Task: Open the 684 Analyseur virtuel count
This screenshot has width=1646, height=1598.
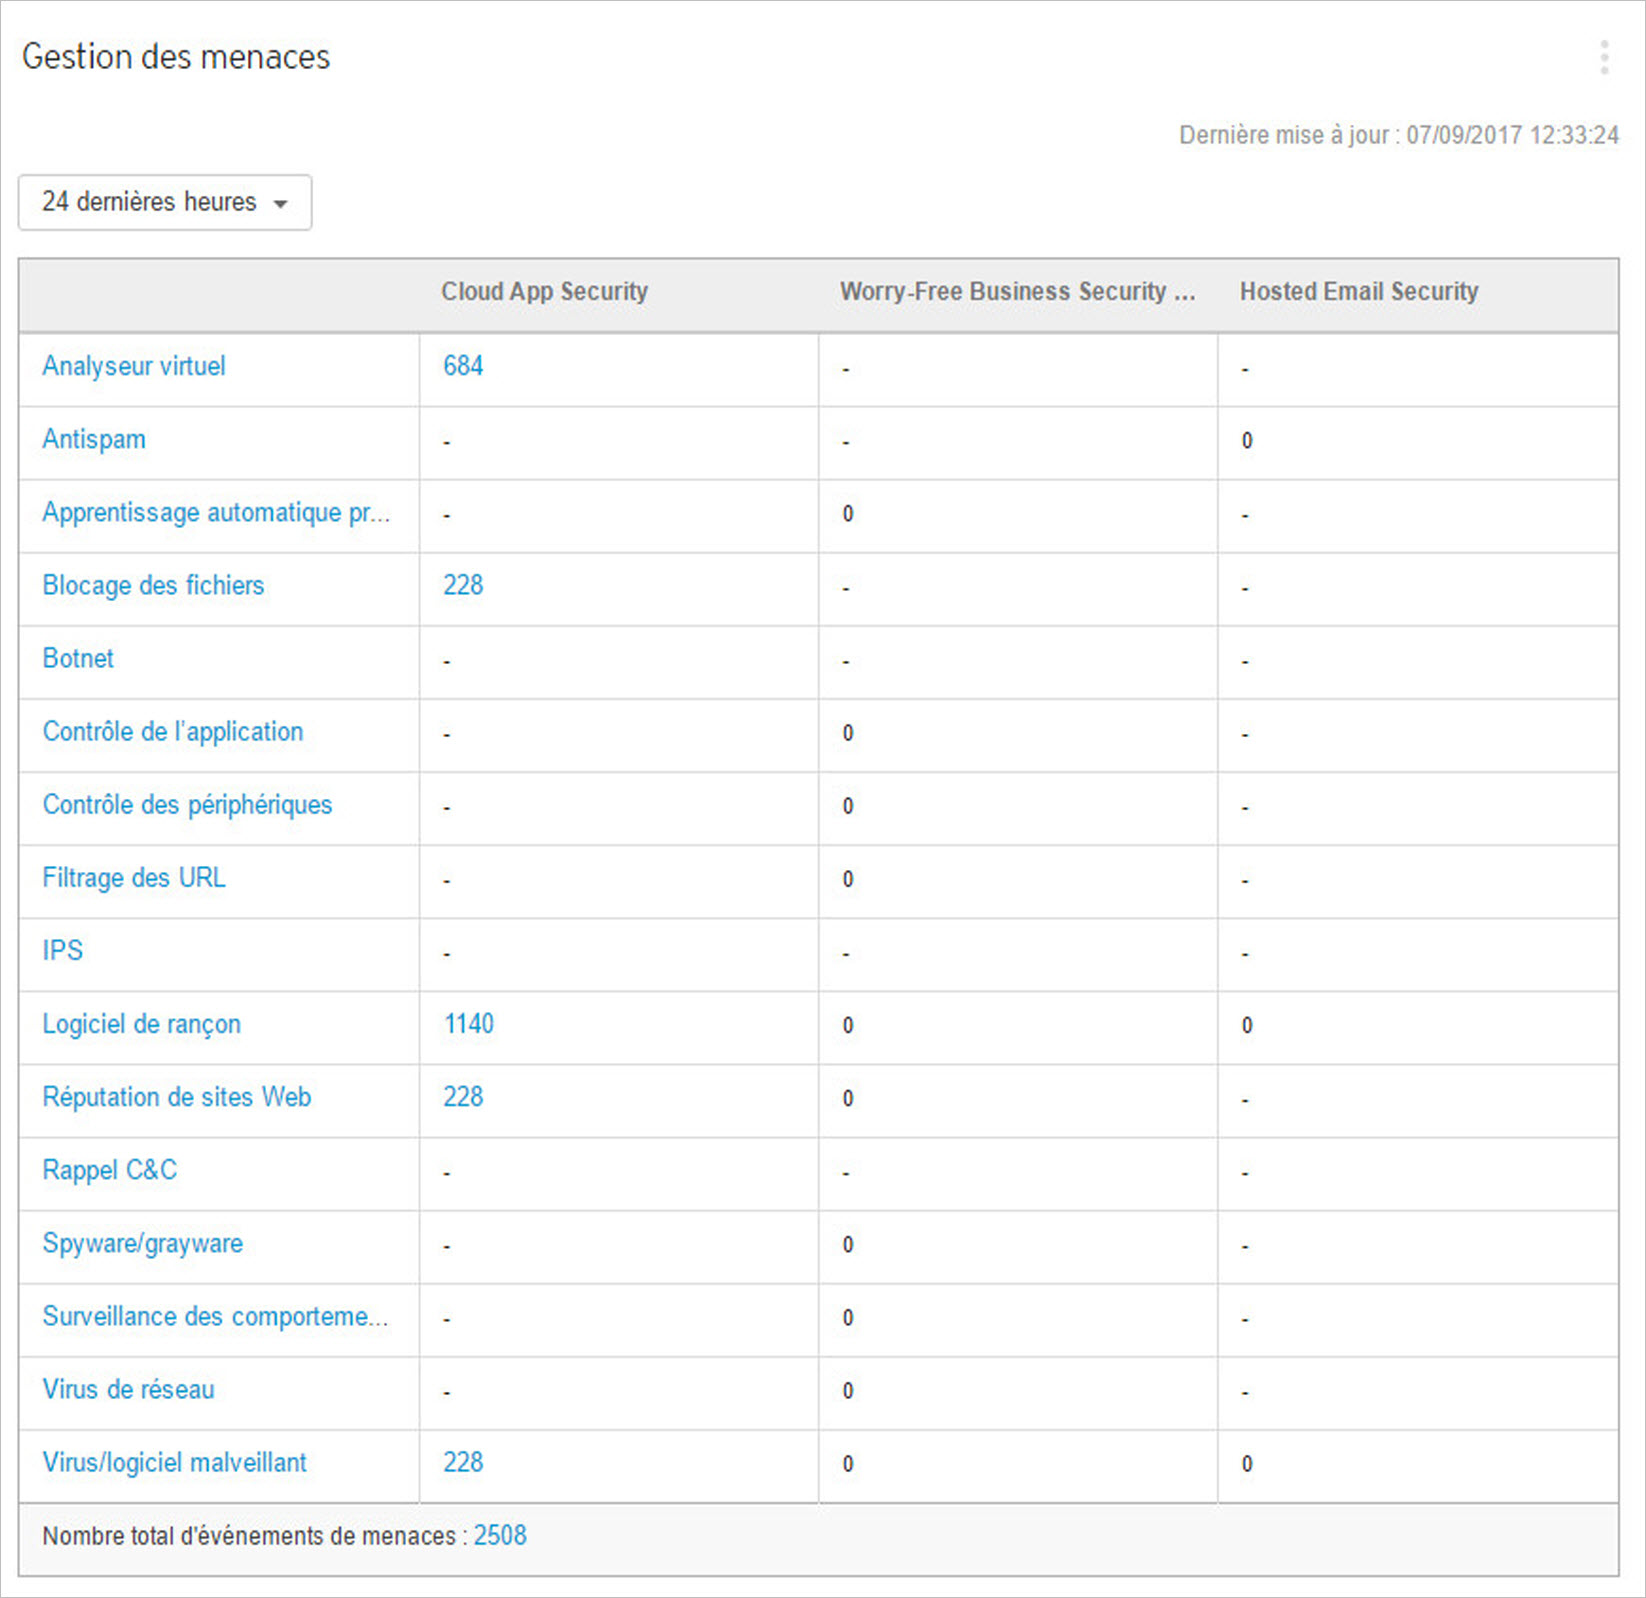Action: [463, 366]
